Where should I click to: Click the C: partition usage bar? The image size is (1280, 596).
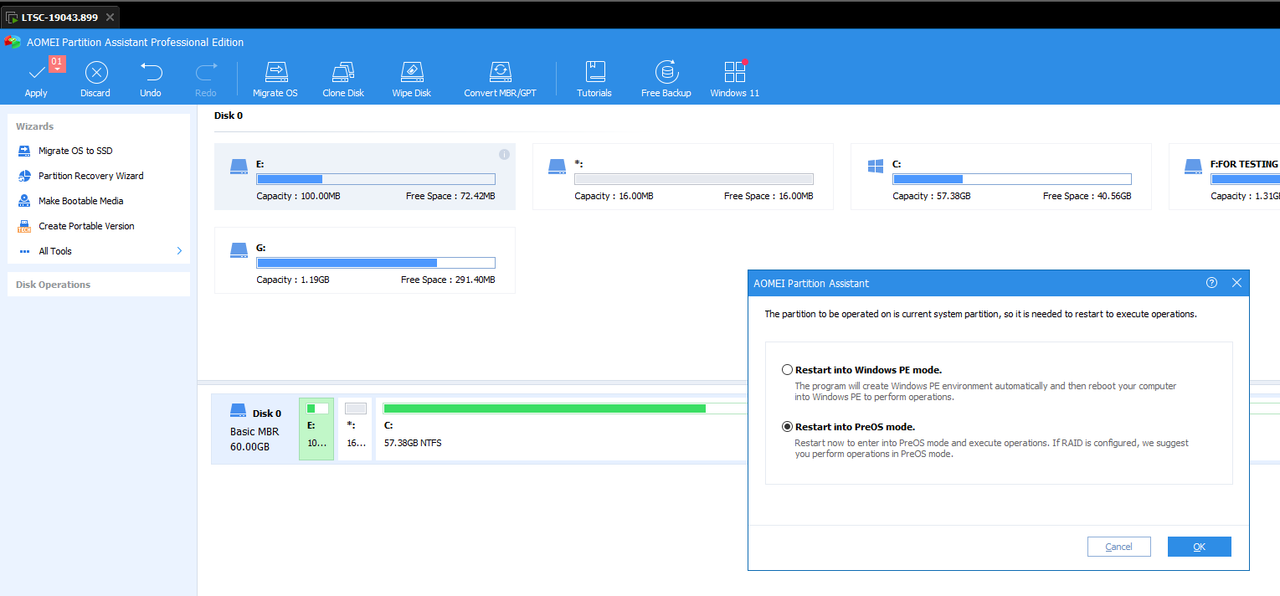[1012, 179]
